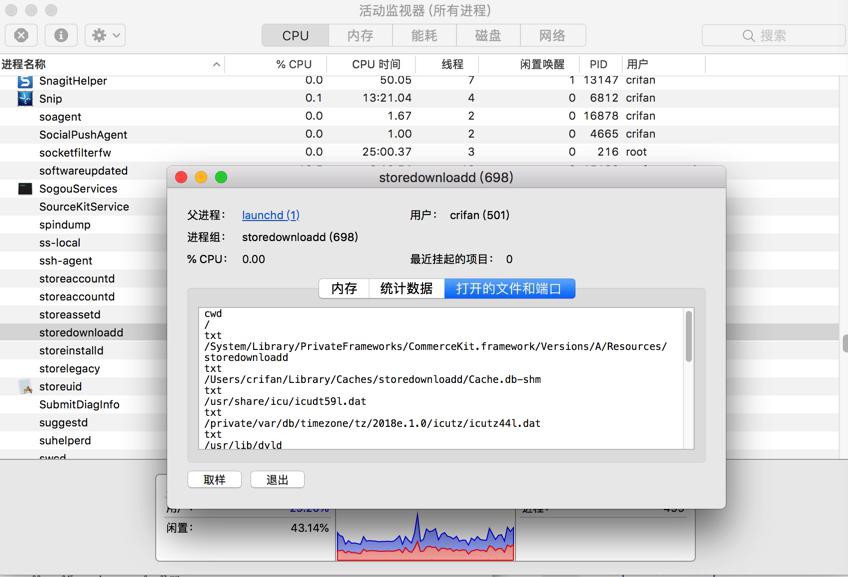Sort by 闲置唤醒 column header
The width and height of the screenshot is (848, 577).
click(529, 64)
